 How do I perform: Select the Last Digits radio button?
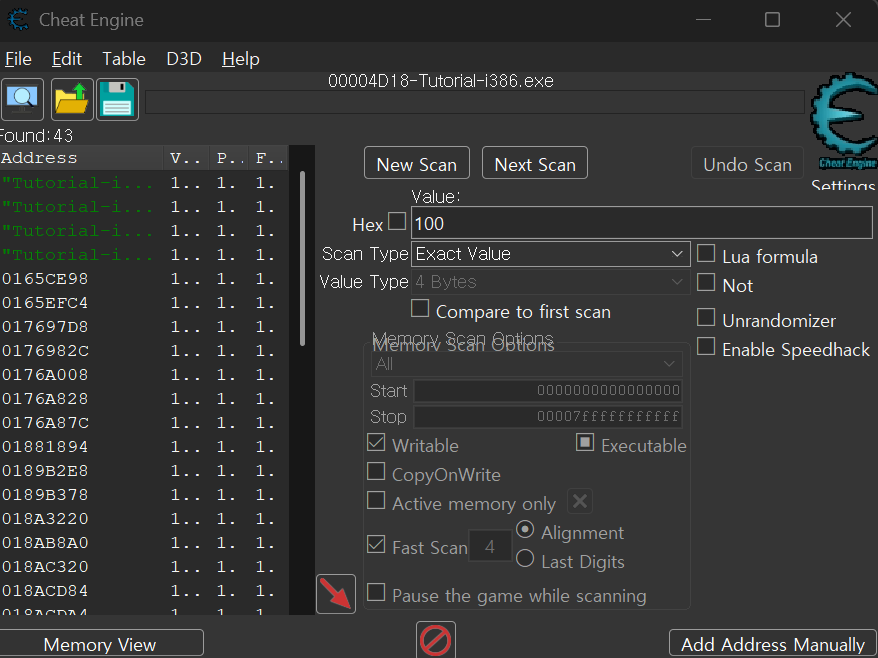pyautogui.click(x=525, y=560)
